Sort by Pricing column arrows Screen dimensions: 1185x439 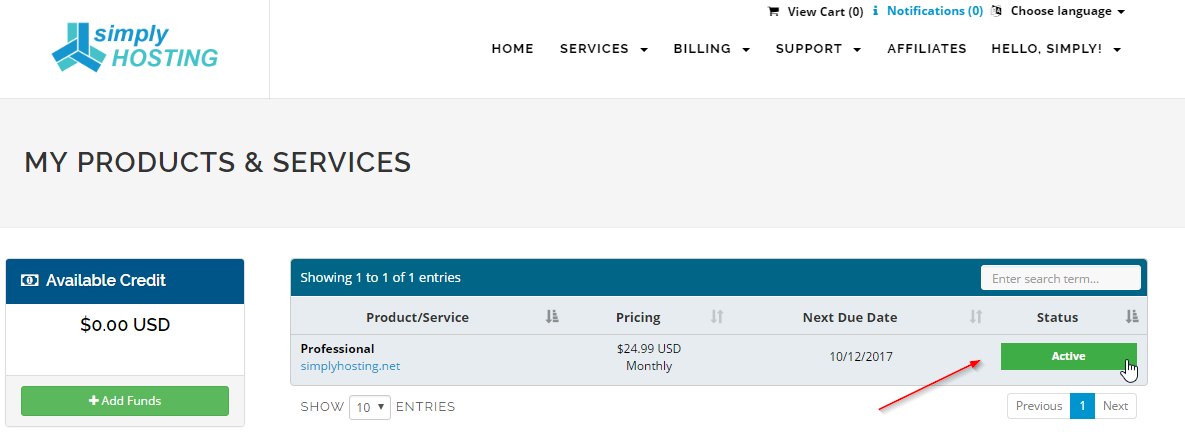click(717, 317)
